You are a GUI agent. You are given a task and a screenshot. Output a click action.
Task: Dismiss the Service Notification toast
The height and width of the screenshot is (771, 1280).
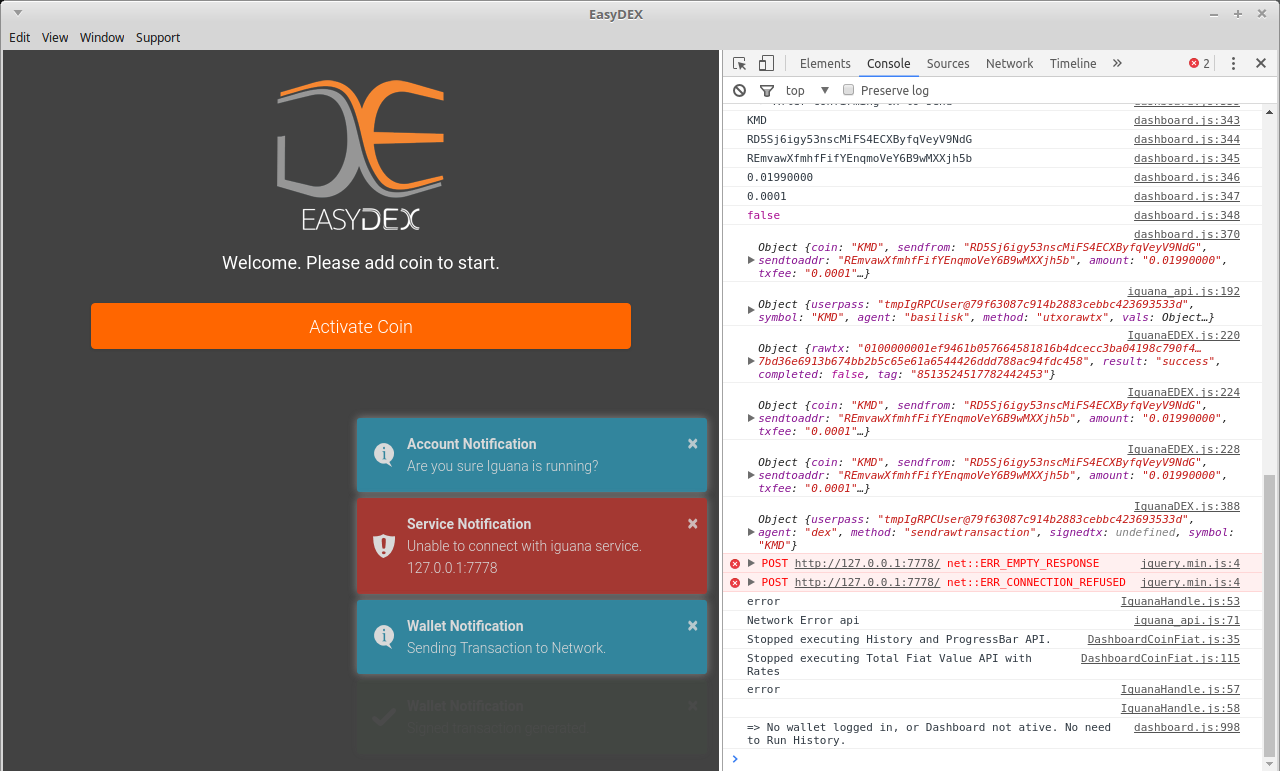point(692,523)
